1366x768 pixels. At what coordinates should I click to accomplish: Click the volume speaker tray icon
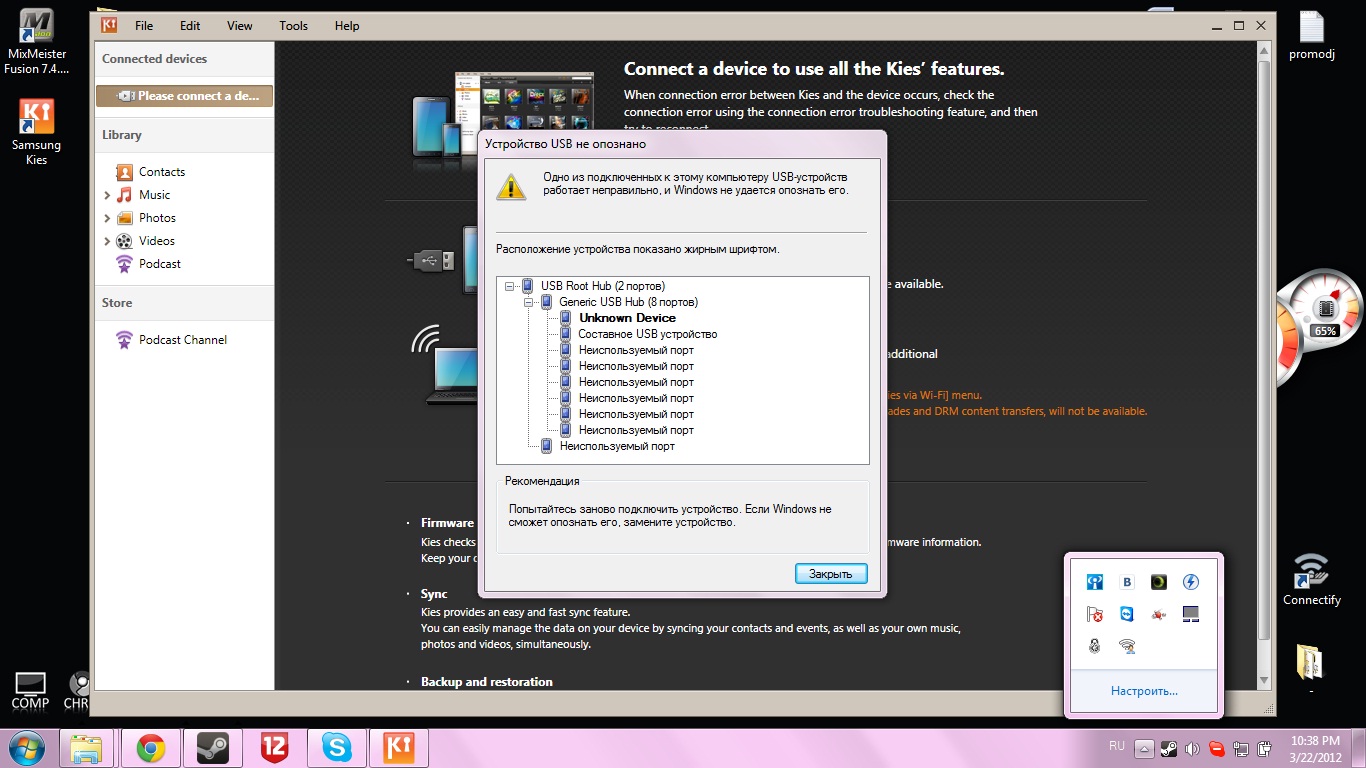coord(1192,748)
